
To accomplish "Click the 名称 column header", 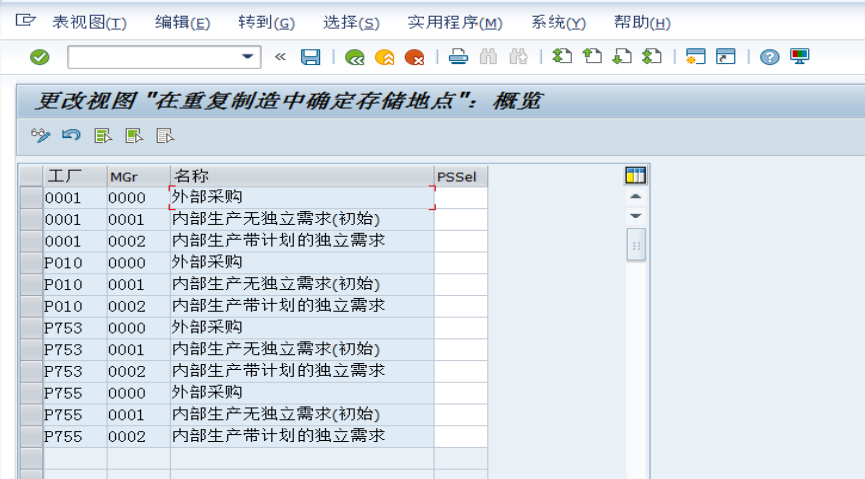I will coord(302,176).
